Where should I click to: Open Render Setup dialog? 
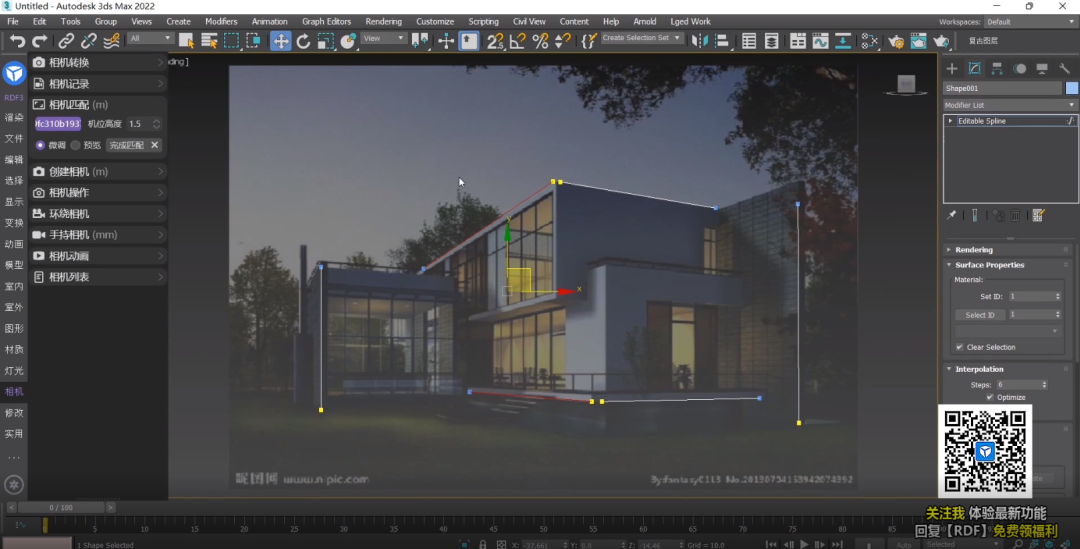[x=896, y=41]
